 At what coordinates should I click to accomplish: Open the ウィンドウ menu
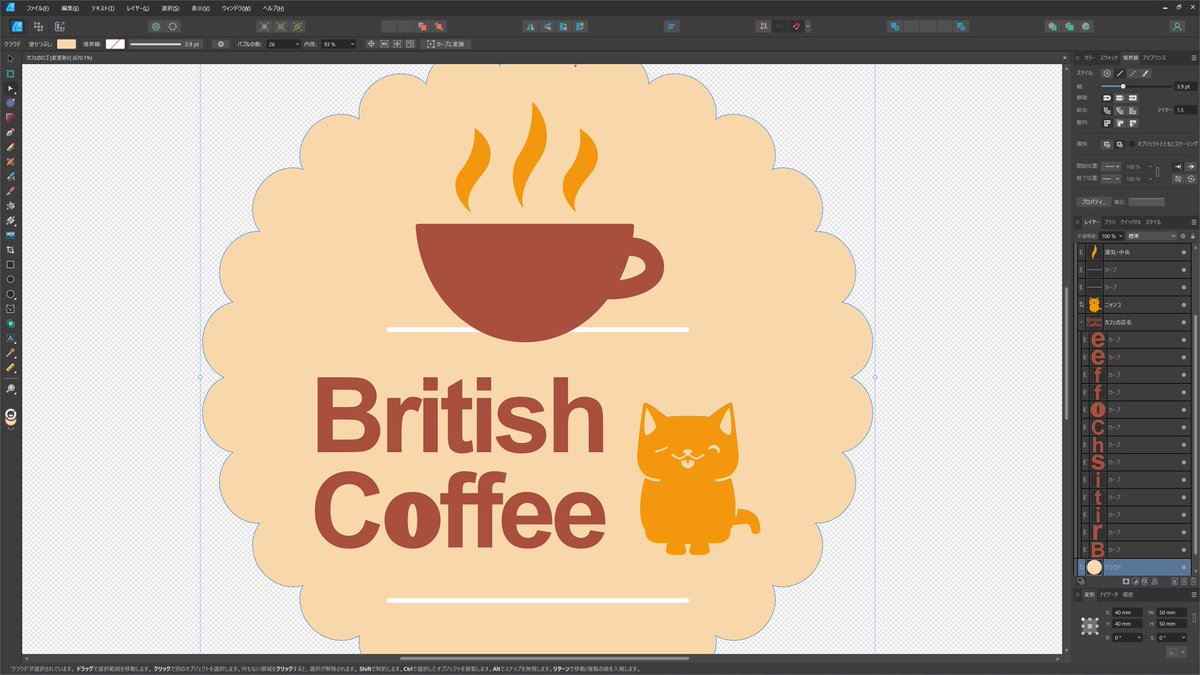(x=237, y=7)
